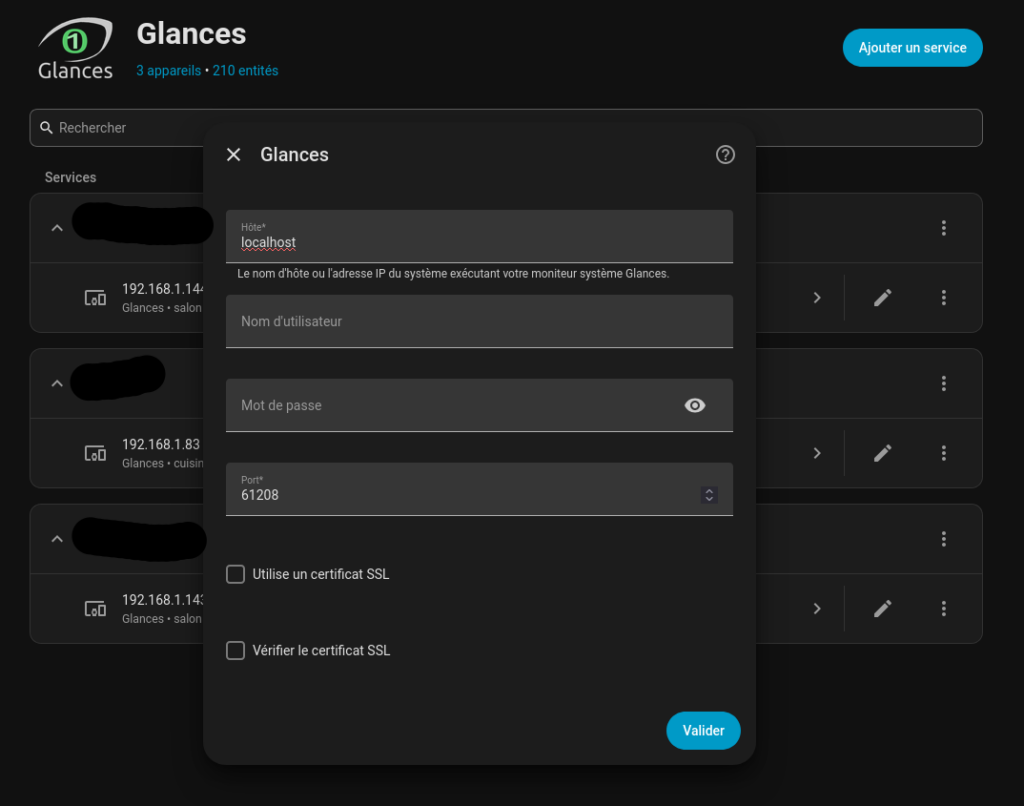Edit the 192.168.1.83 entry with the pencil

click(882, 453)
